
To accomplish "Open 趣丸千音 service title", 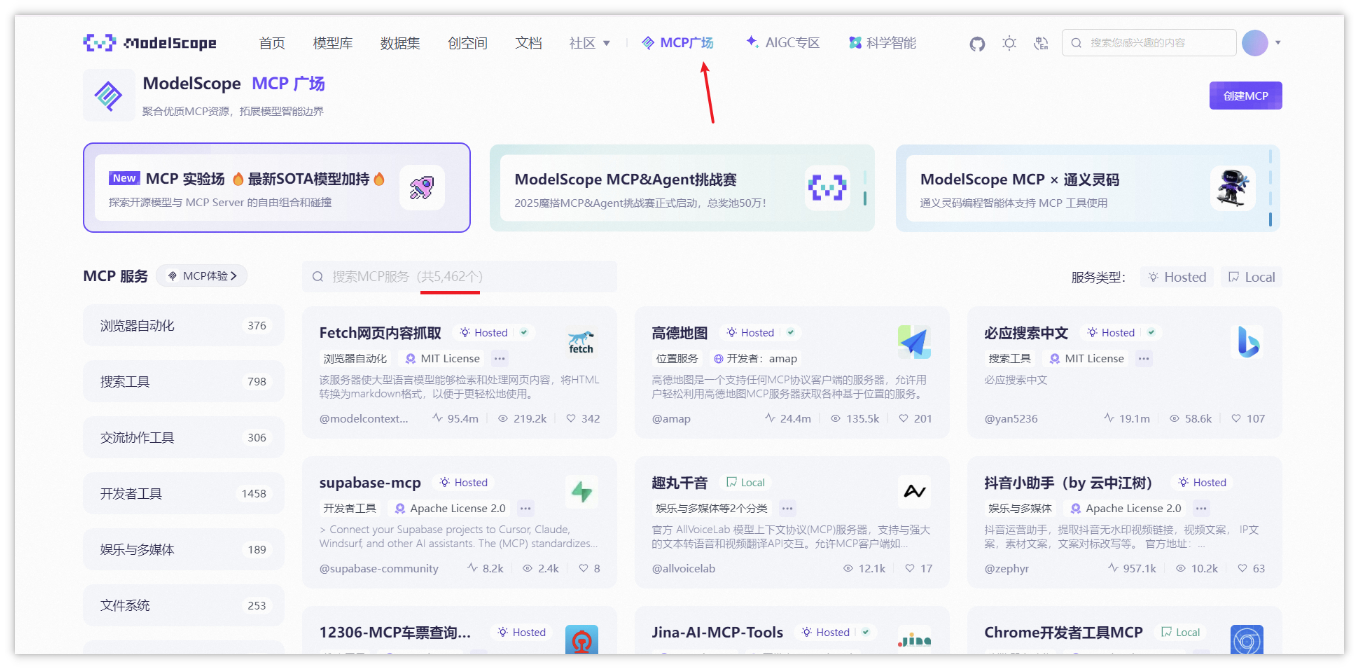I will tap(680, 483).
